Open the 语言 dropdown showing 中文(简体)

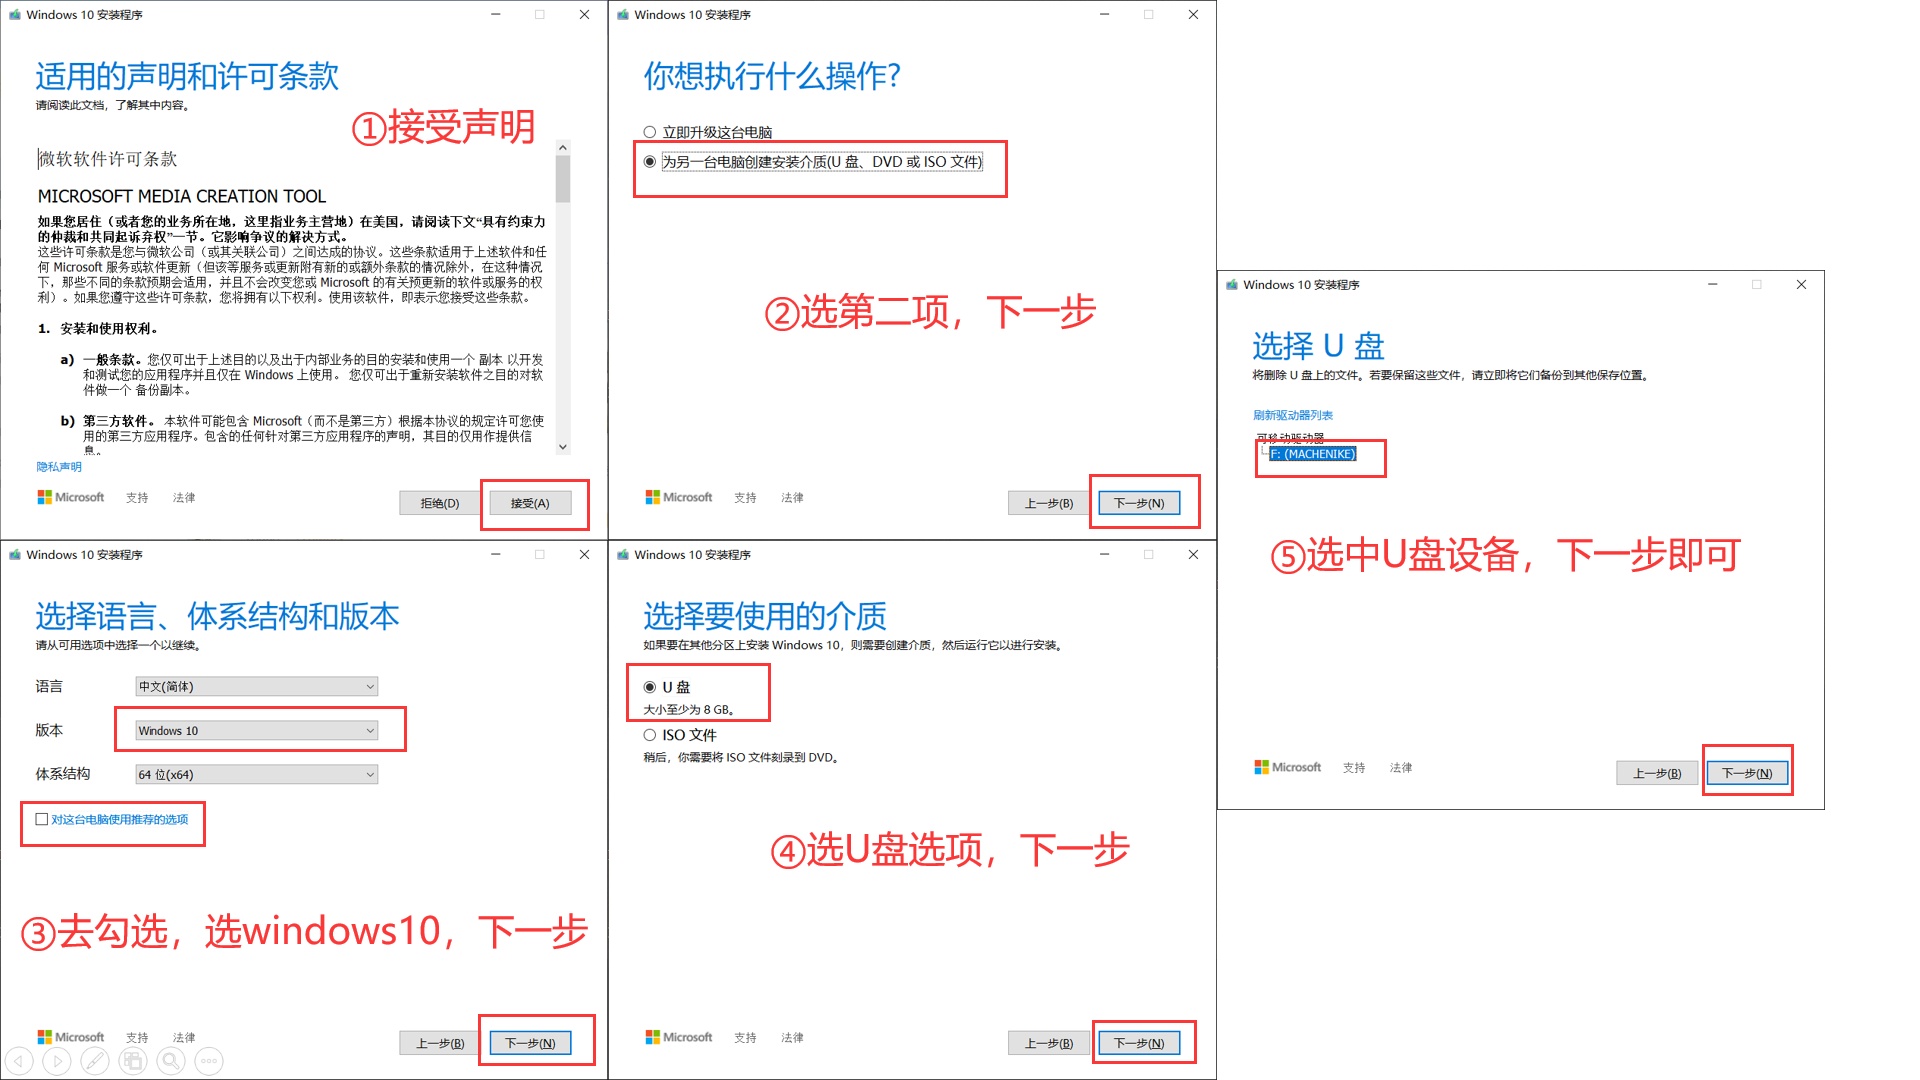coord(257,686)
